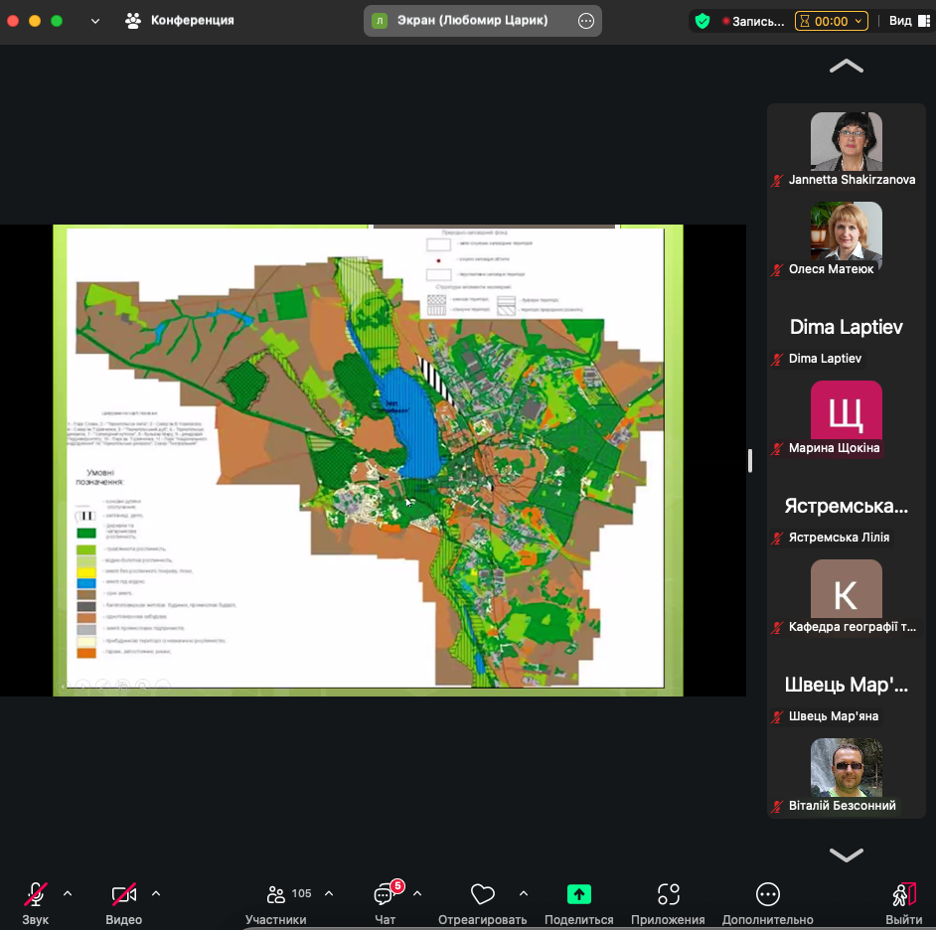Open the Вид view menu

[905, 21]
